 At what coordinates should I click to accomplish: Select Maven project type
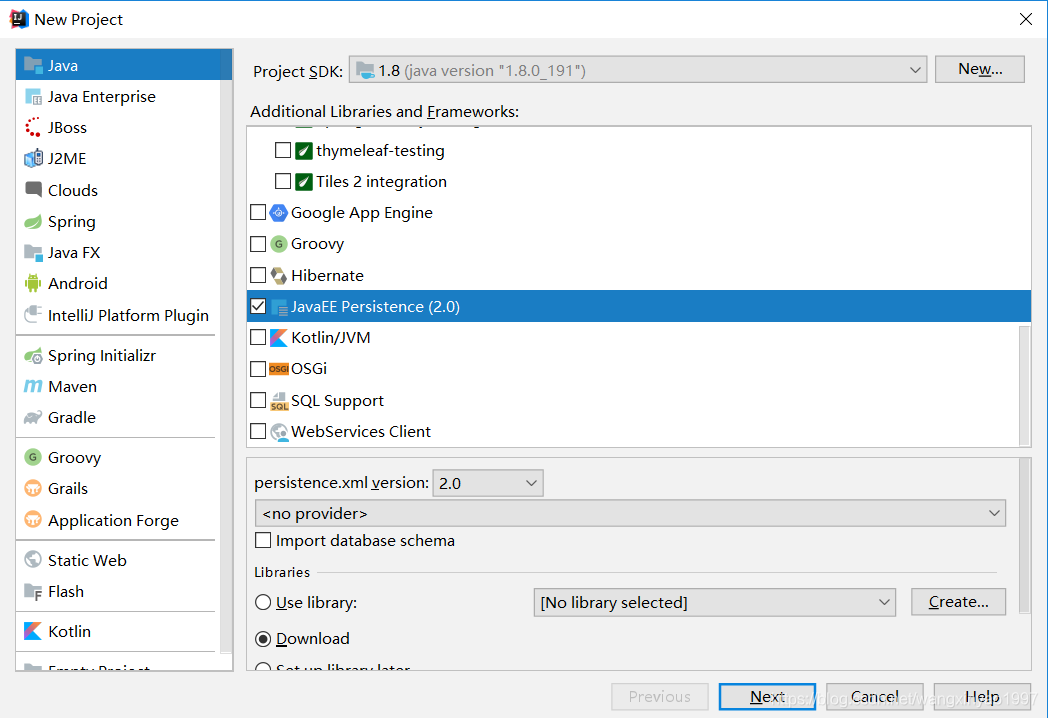click(x=117, y=386)
